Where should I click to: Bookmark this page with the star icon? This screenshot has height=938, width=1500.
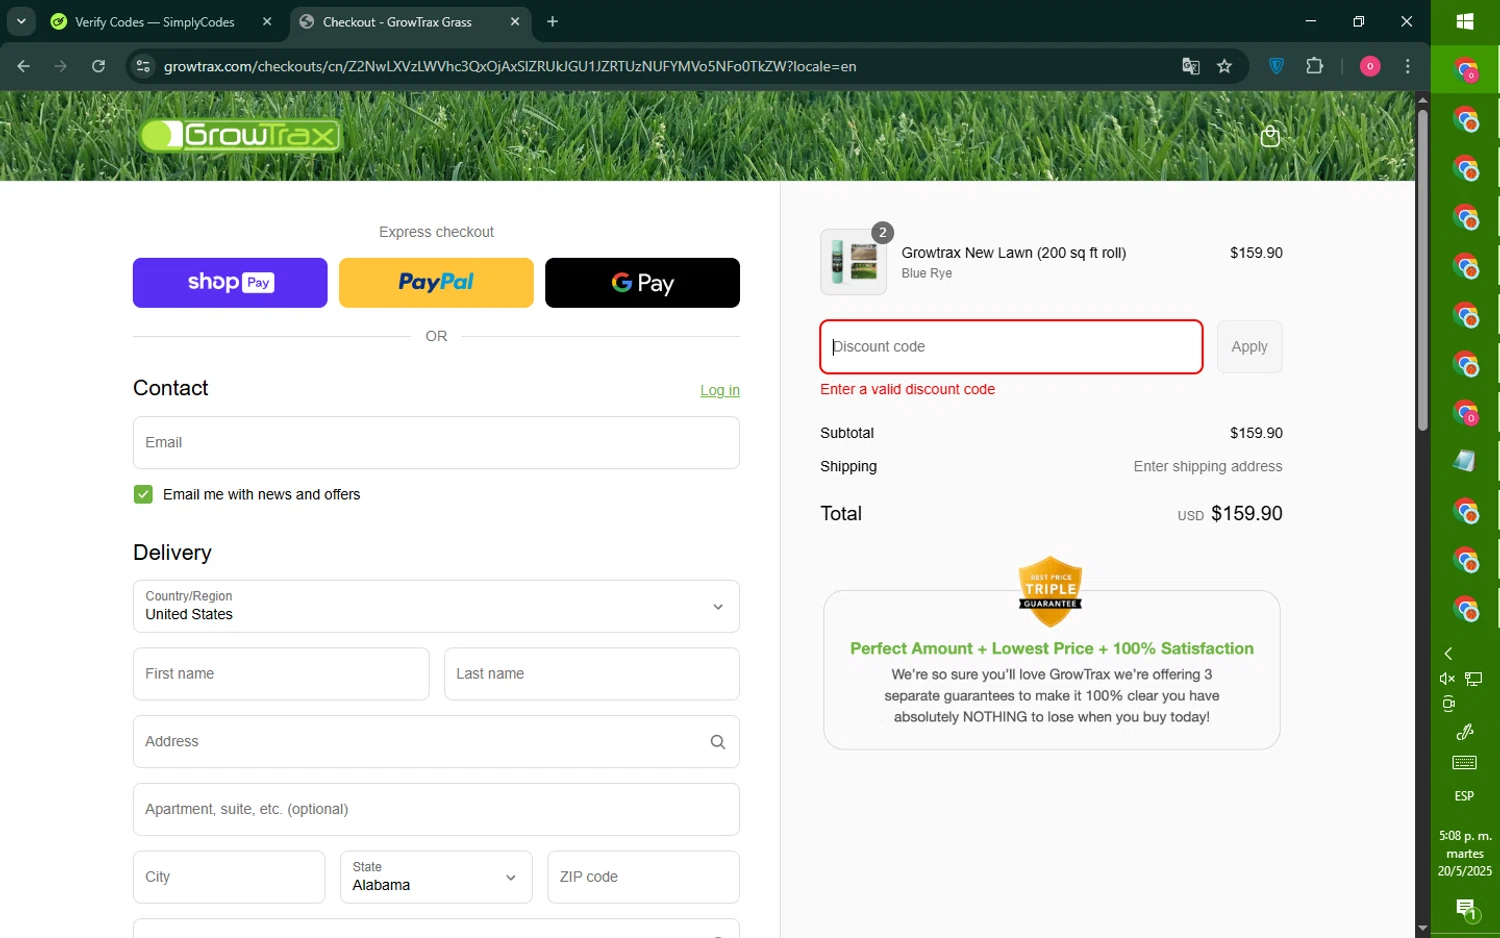pos(1224,66)
